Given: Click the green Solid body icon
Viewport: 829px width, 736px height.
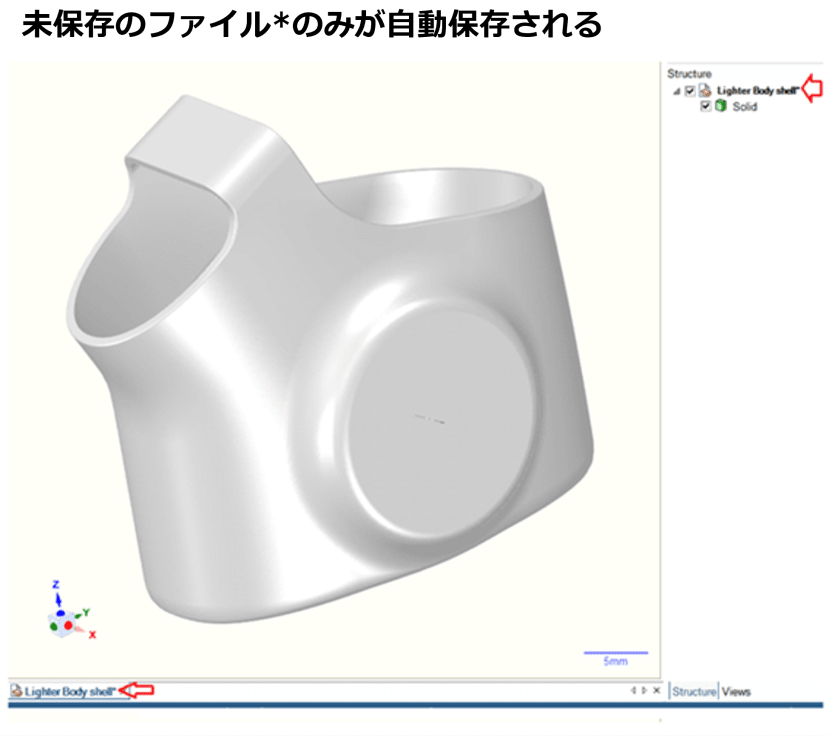Looking at the screenshot, I should pos(720,106).
